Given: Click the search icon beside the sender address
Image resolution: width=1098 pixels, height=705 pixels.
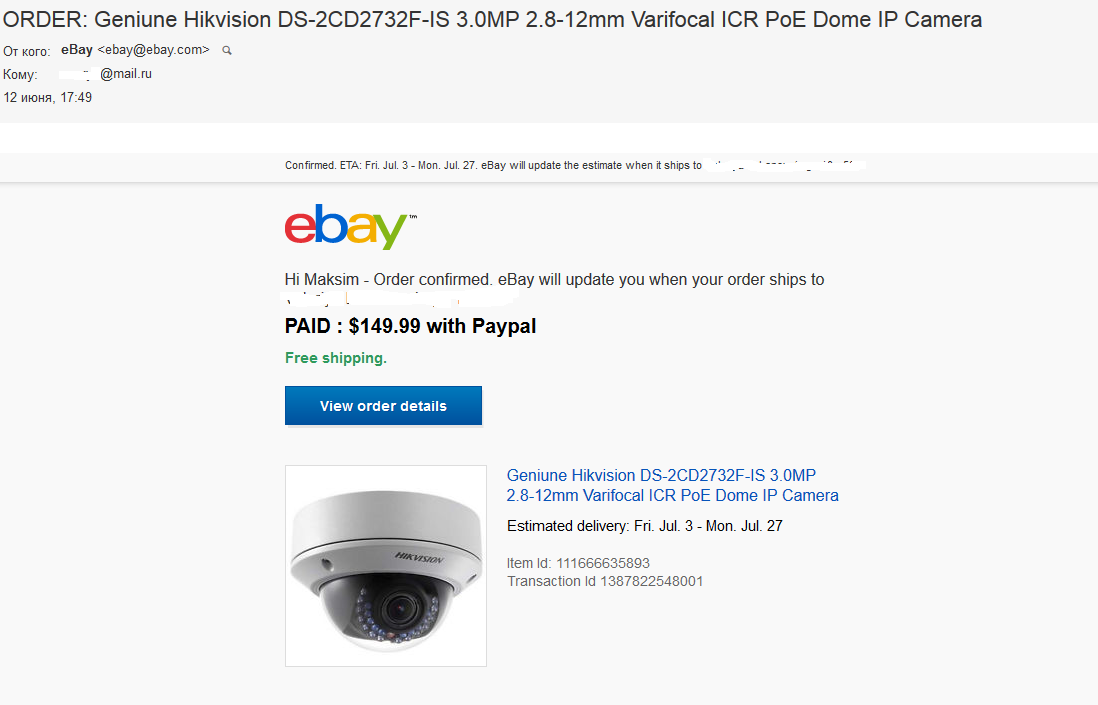Looking at the screenshot, I should pos(227,50).
